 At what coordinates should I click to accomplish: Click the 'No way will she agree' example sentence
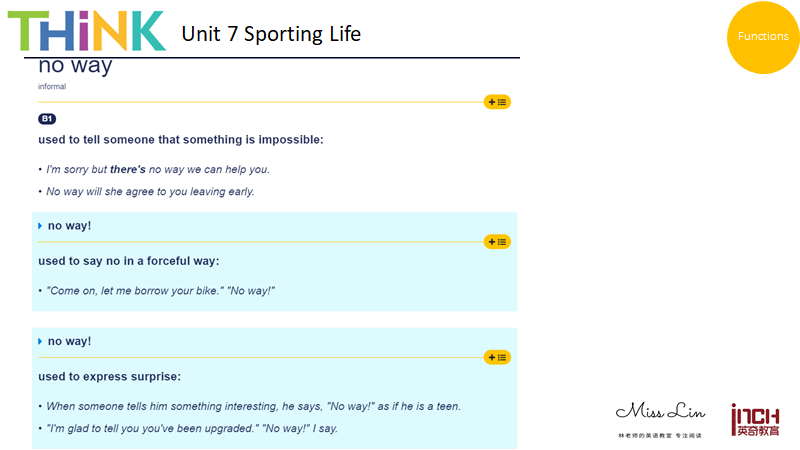click(x=150, y=192)
